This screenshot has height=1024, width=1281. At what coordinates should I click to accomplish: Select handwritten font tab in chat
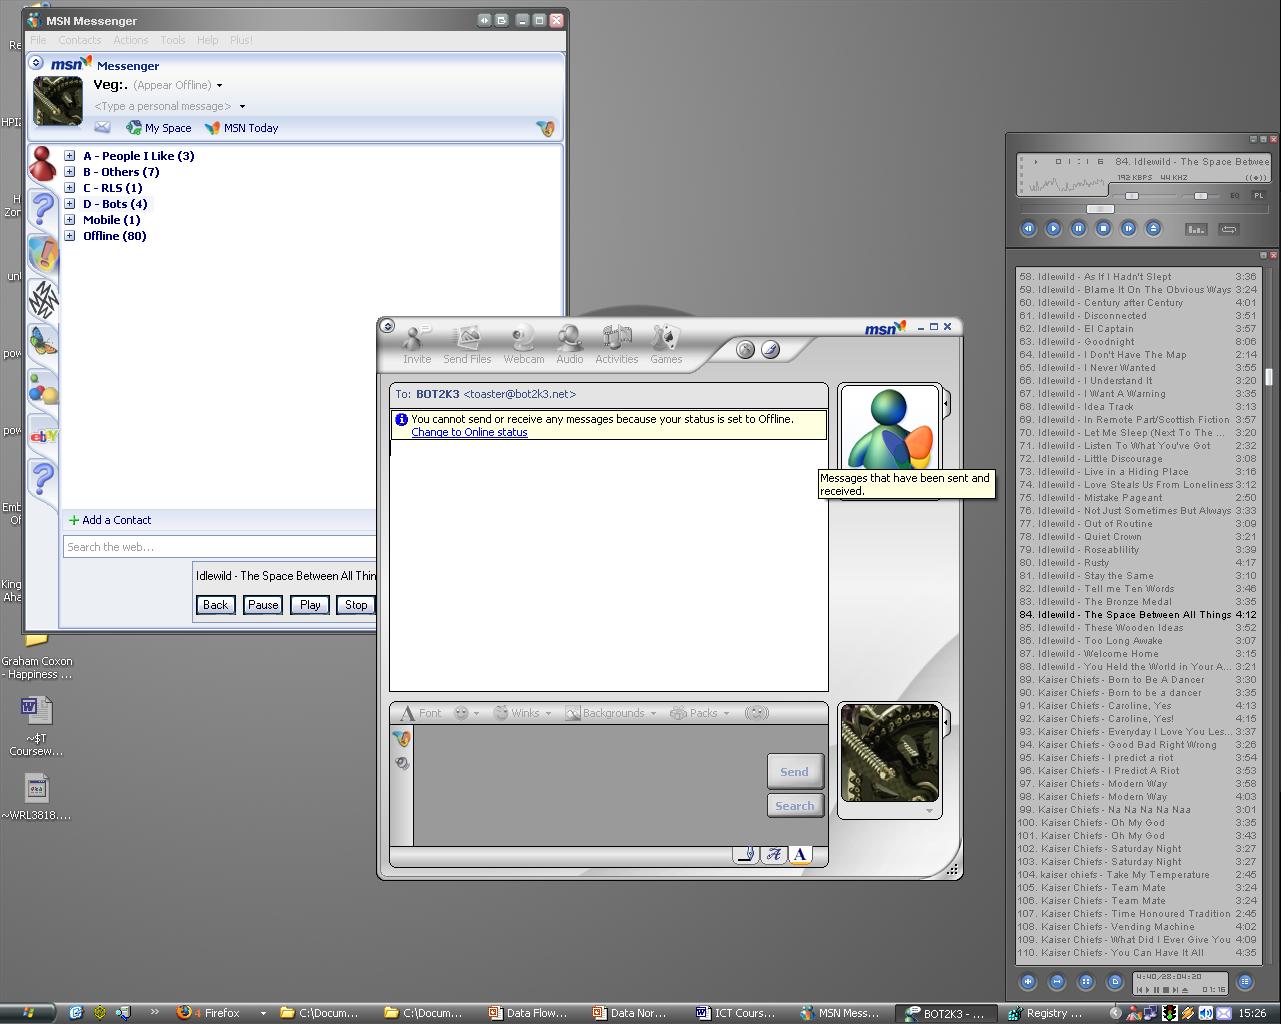click(x=773, y=855)
